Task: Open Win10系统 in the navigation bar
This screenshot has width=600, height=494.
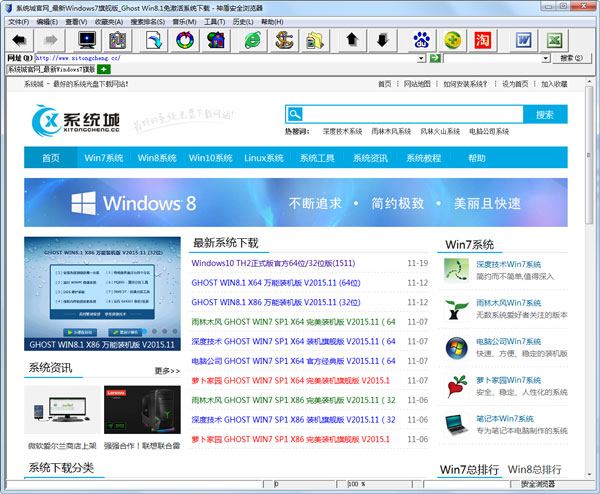Action: 210,158
